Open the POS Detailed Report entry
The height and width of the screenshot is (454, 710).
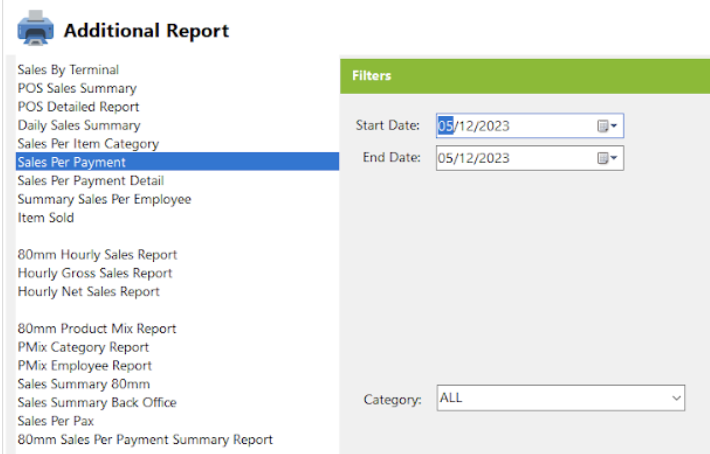78,107
